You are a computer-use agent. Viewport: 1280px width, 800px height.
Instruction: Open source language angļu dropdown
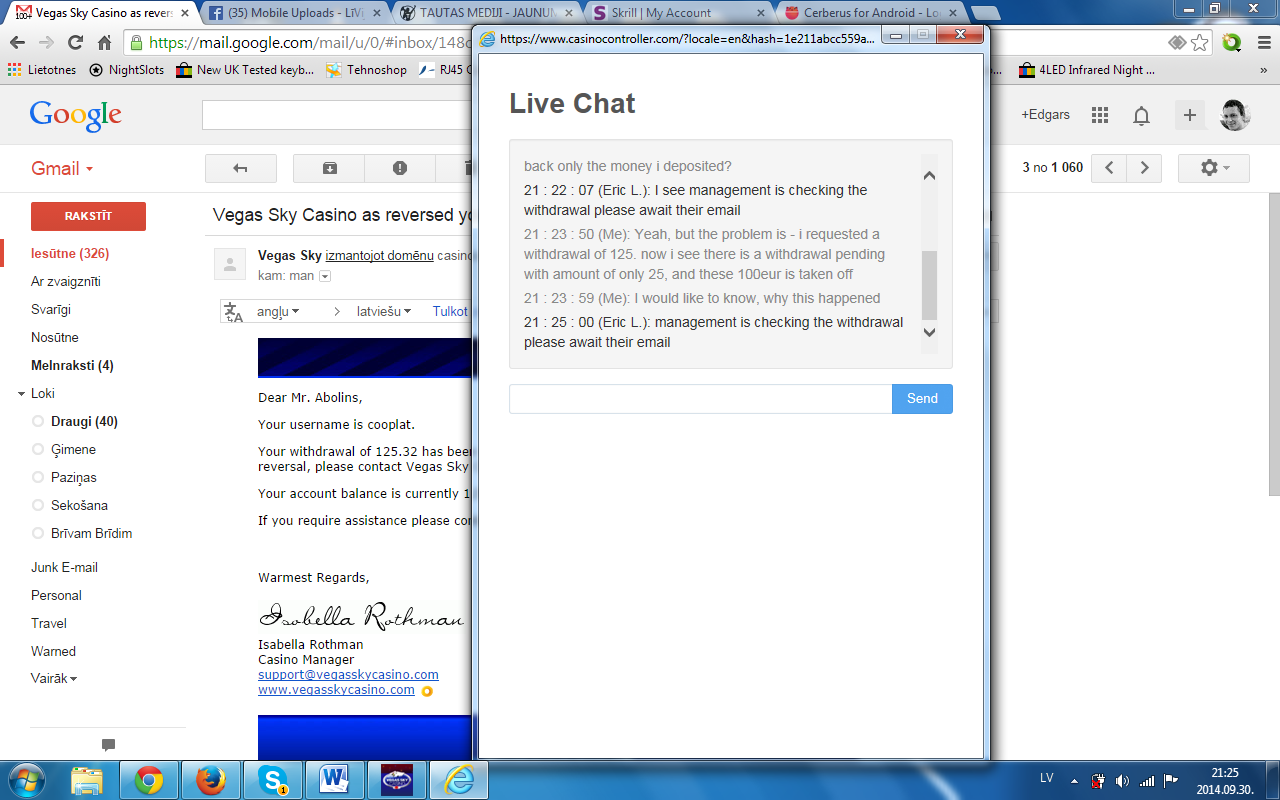[278, 312]
